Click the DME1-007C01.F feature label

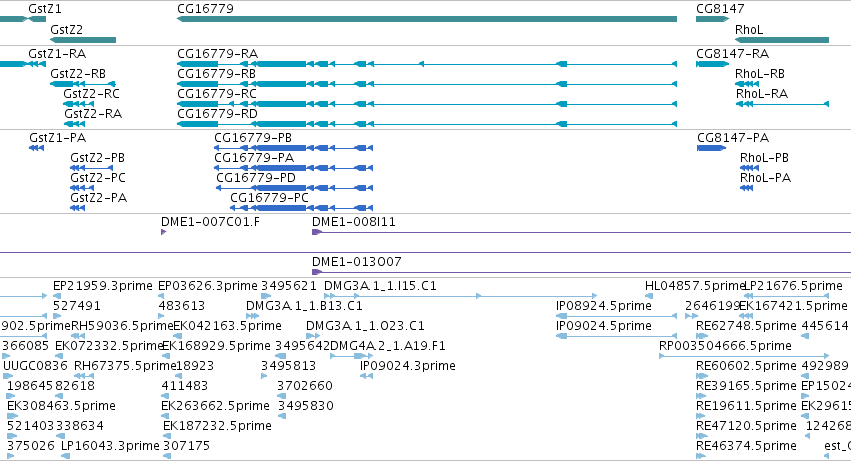[210, 222]
